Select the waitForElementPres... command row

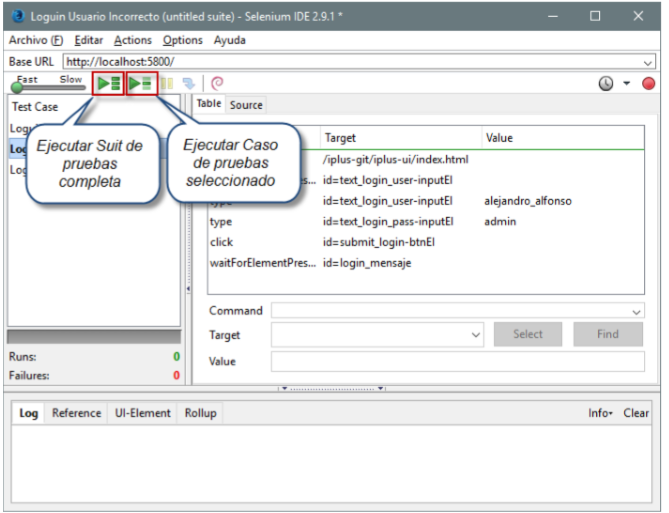[426, 263]
